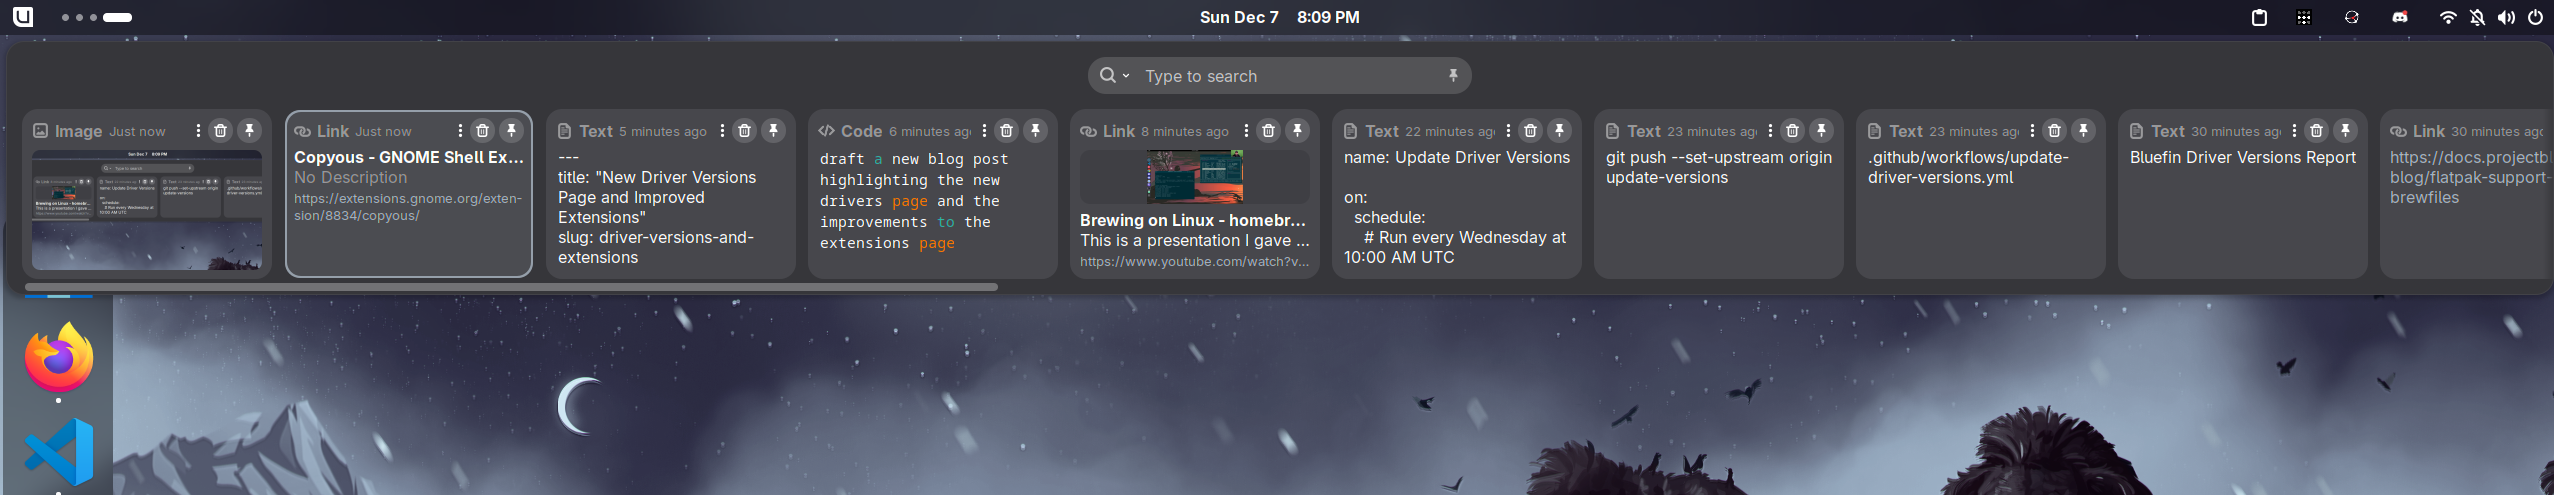Viewport: 2554px width, 495px height.
Task: Pin the Image clipboard entry
Action: pyautogui.click(x=250, y=131)
